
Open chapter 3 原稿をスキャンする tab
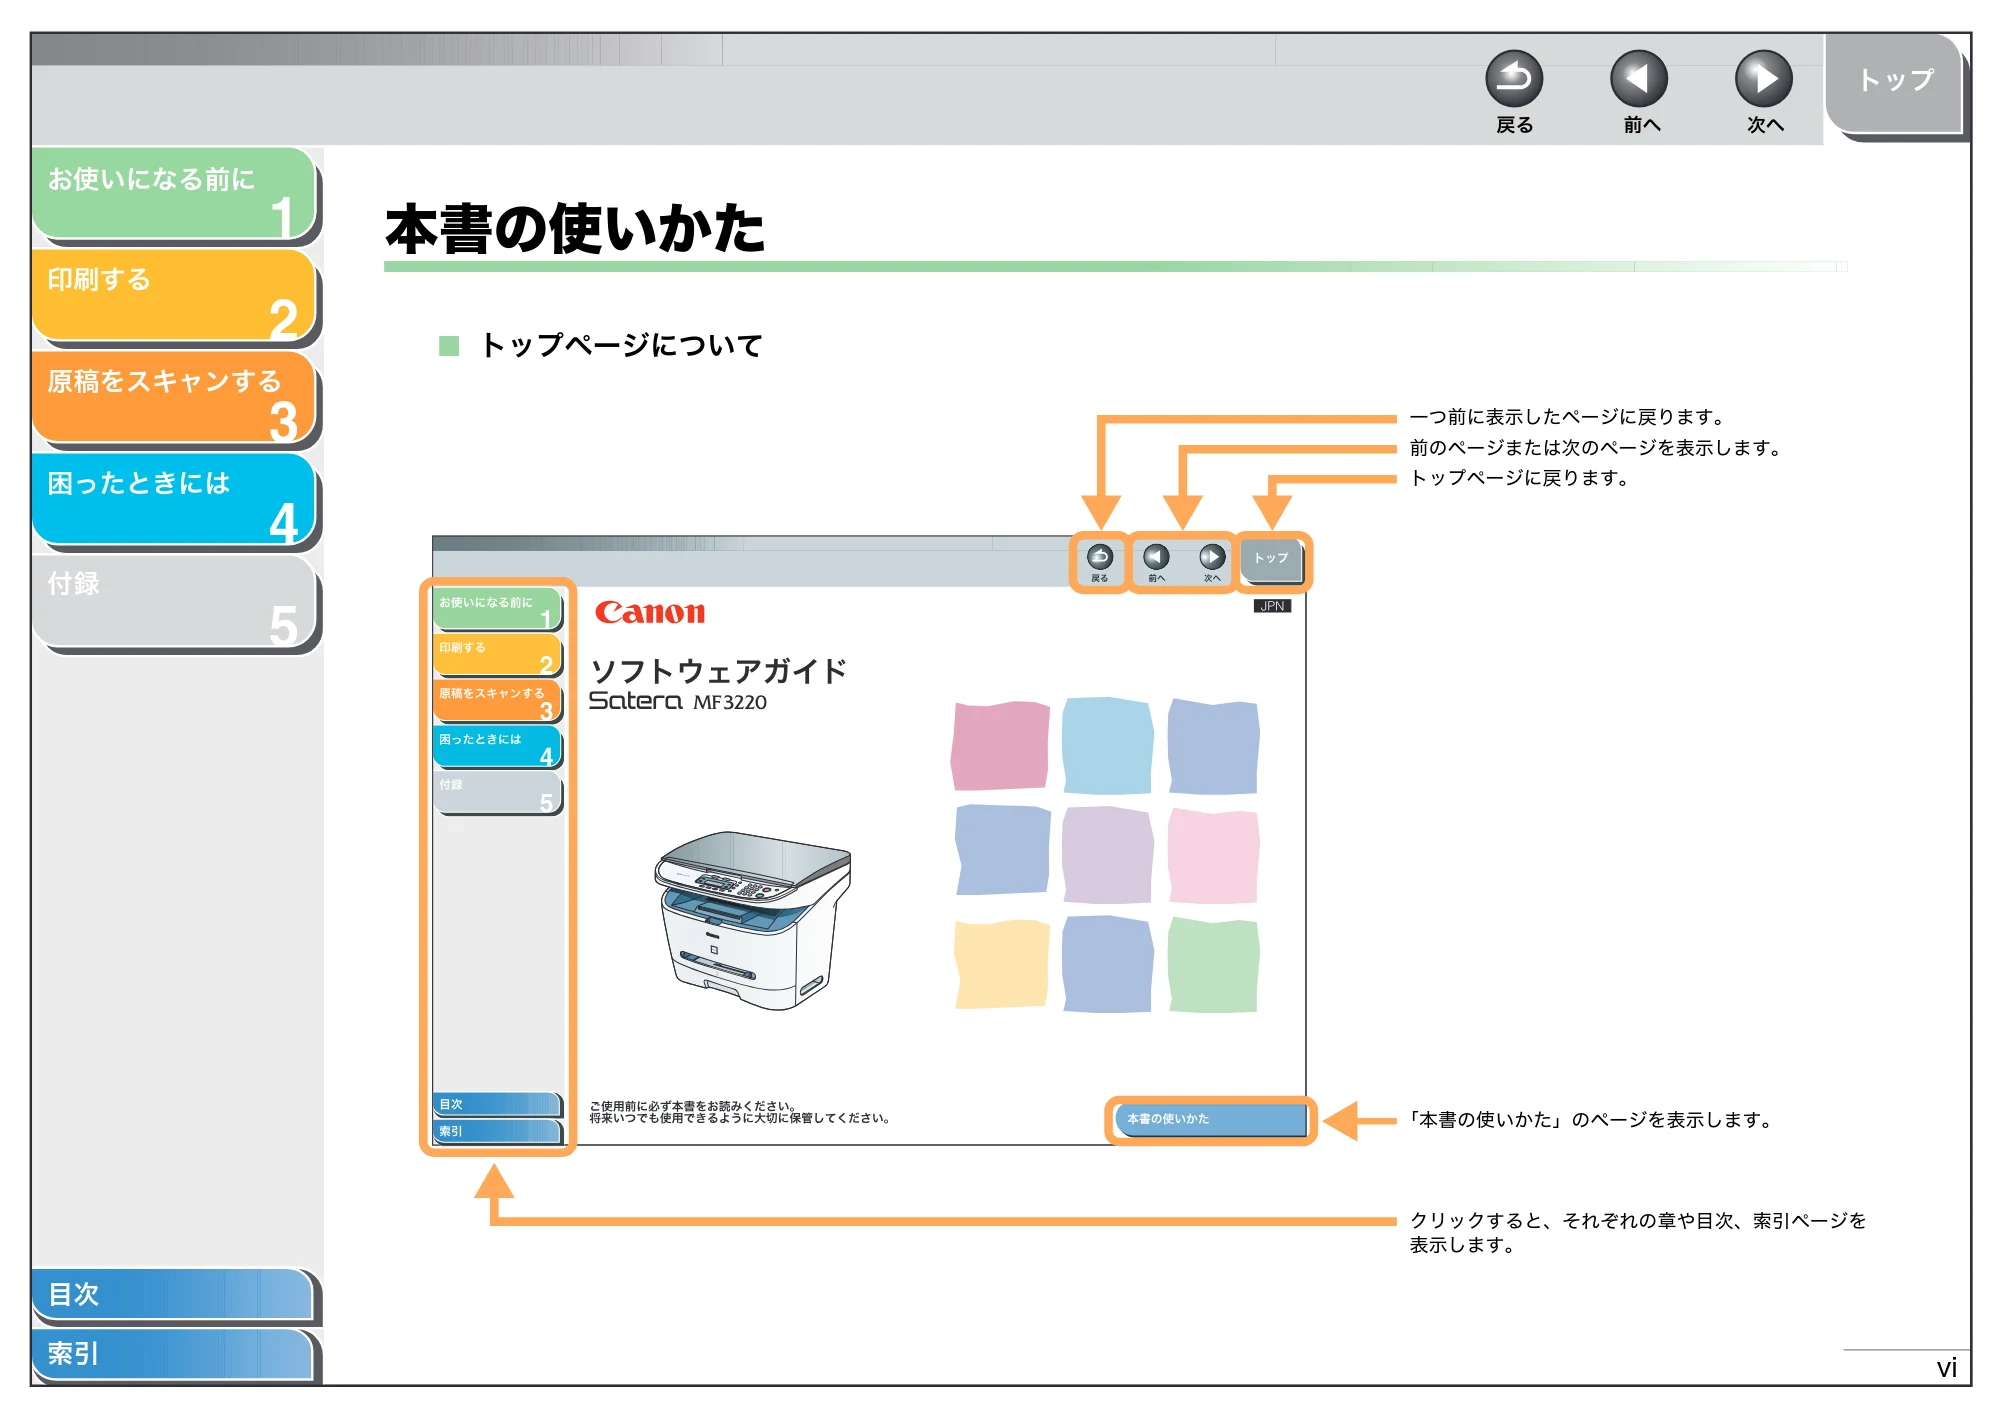[x=174, y=398]
